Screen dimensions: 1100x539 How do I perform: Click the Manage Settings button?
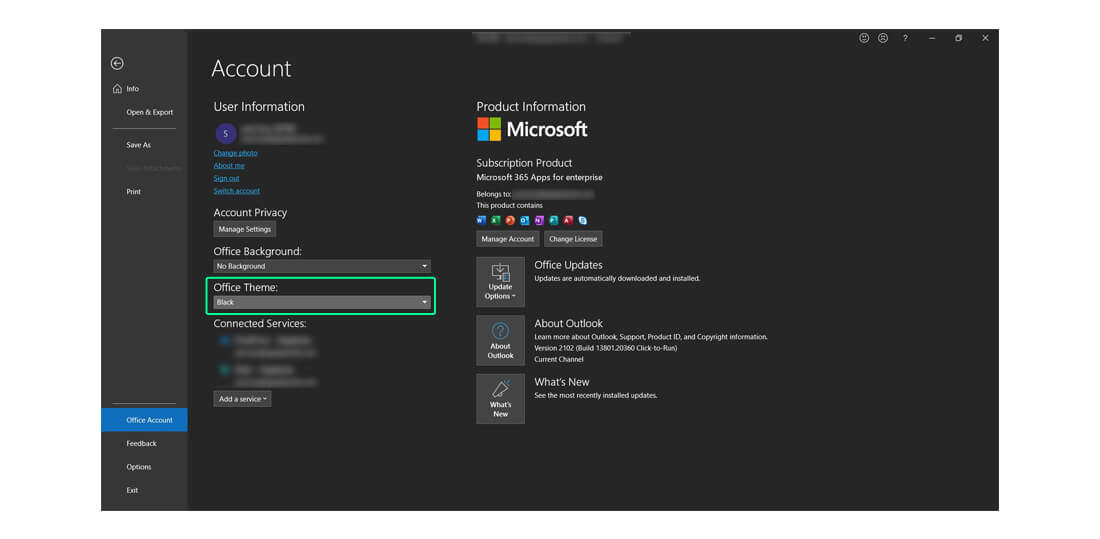tap(244, 229)
